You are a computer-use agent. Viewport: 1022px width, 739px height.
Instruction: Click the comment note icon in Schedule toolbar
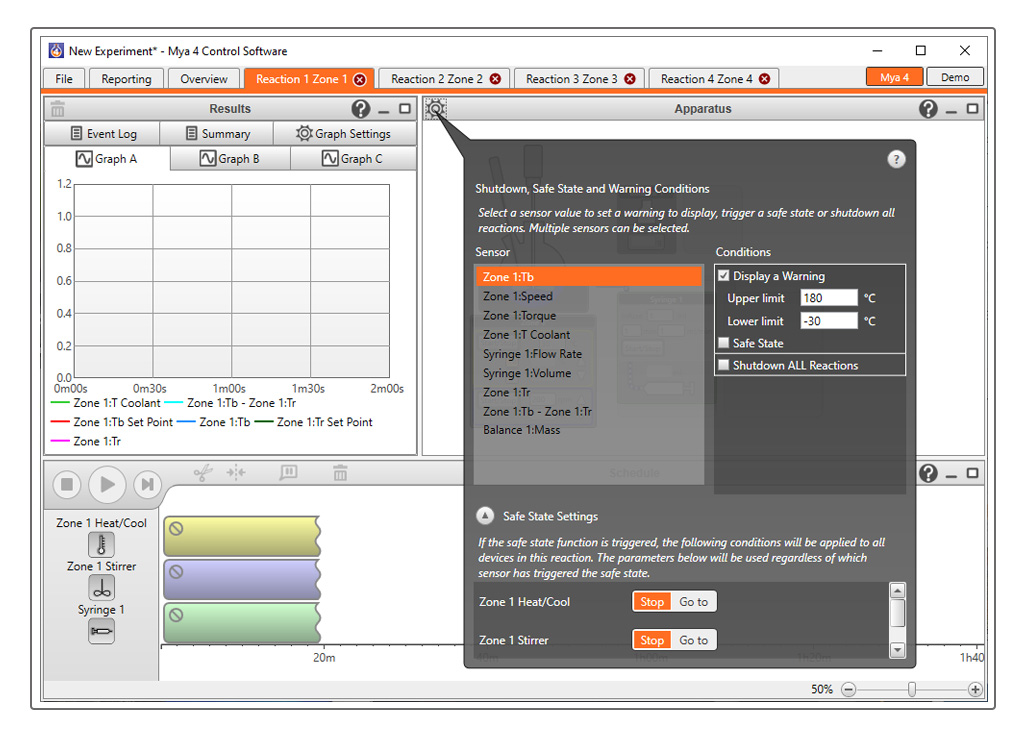(288, 472)
